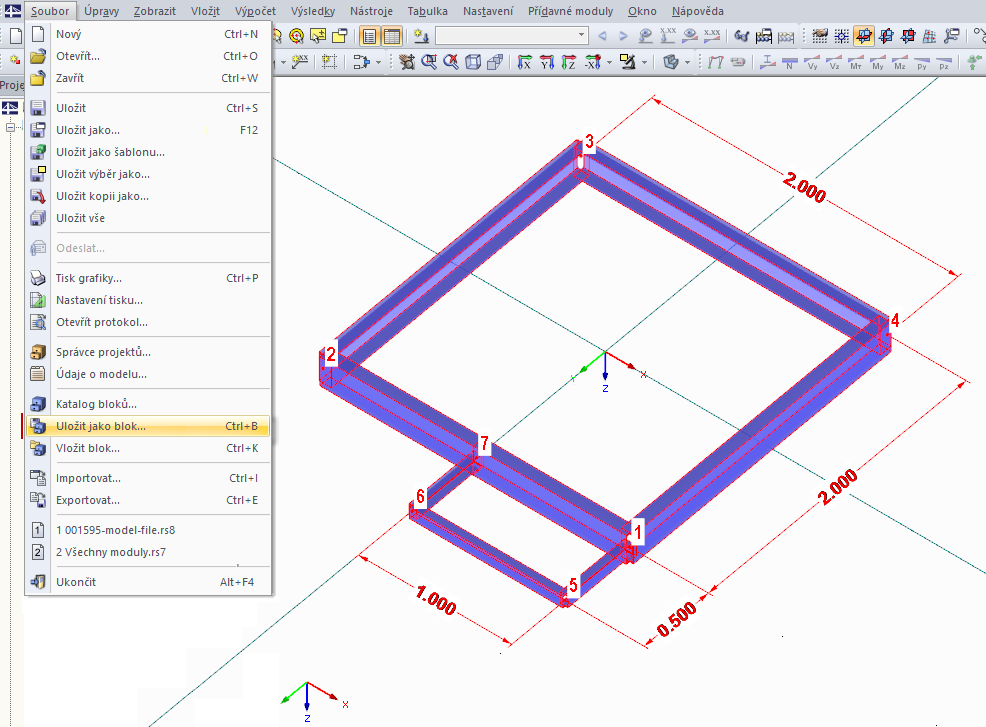Click the 1.000 dimension label

coord(436,600)
